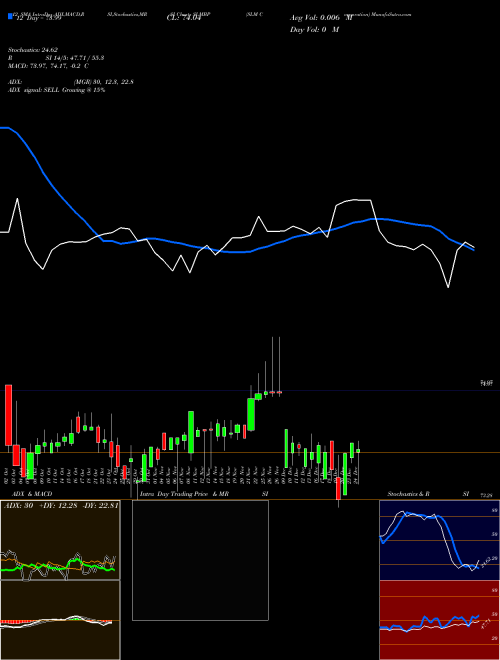This screenshot has width=500, height=660.
Task: Click the '74.07' price label on right axis
Action: coord(487,383)
